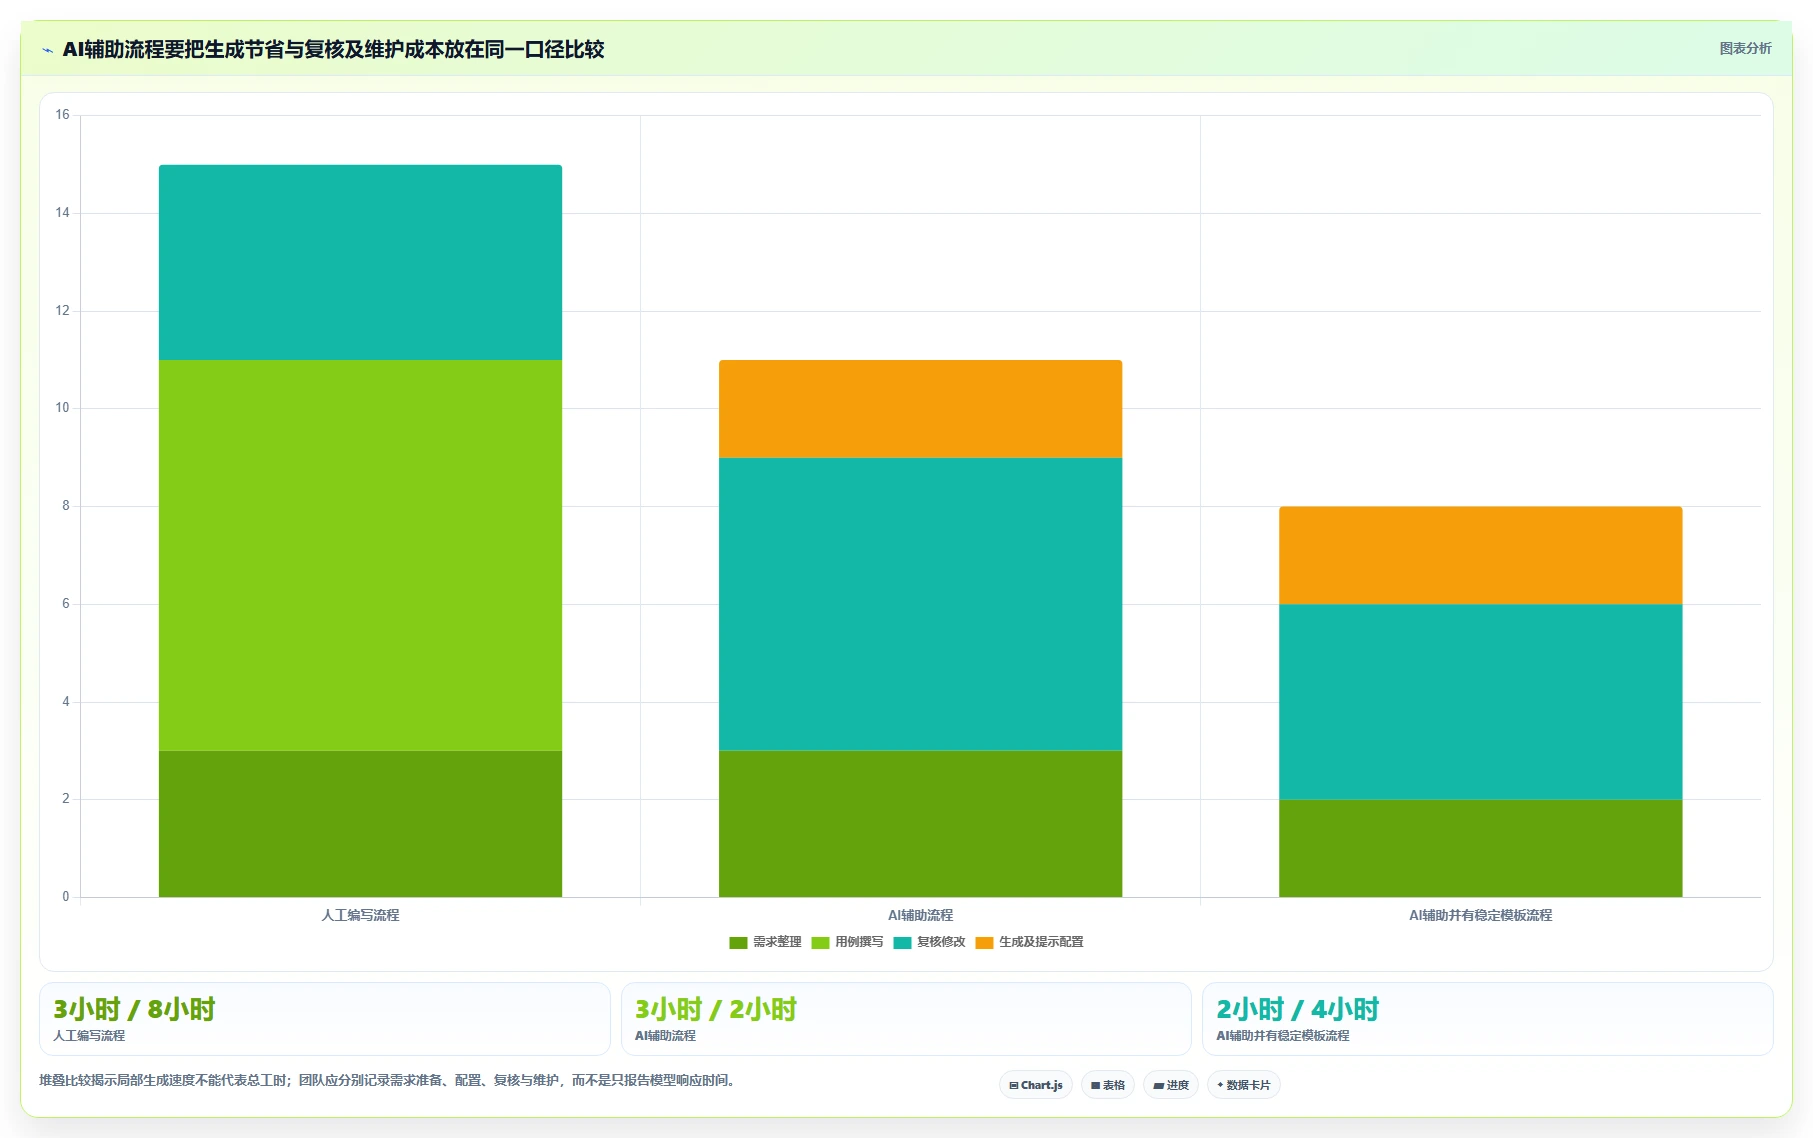Click the chart title about AI辅助流程
The height and width of the screenshot is (1138, 1813).
click(x=333, y=49)
